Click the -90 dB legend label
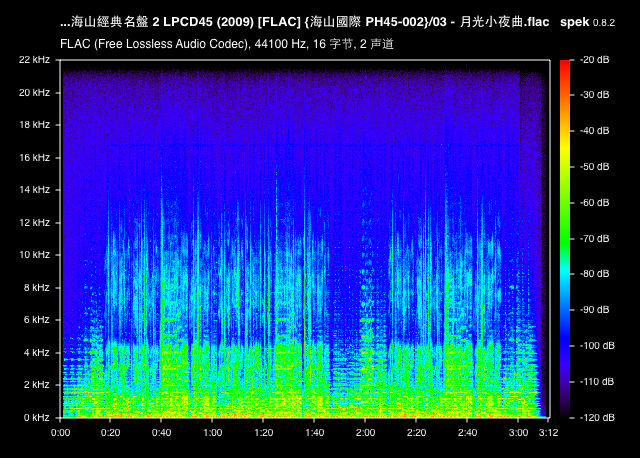Image resolution: width=640 pixels, height=458 pixels. [595, 309]
